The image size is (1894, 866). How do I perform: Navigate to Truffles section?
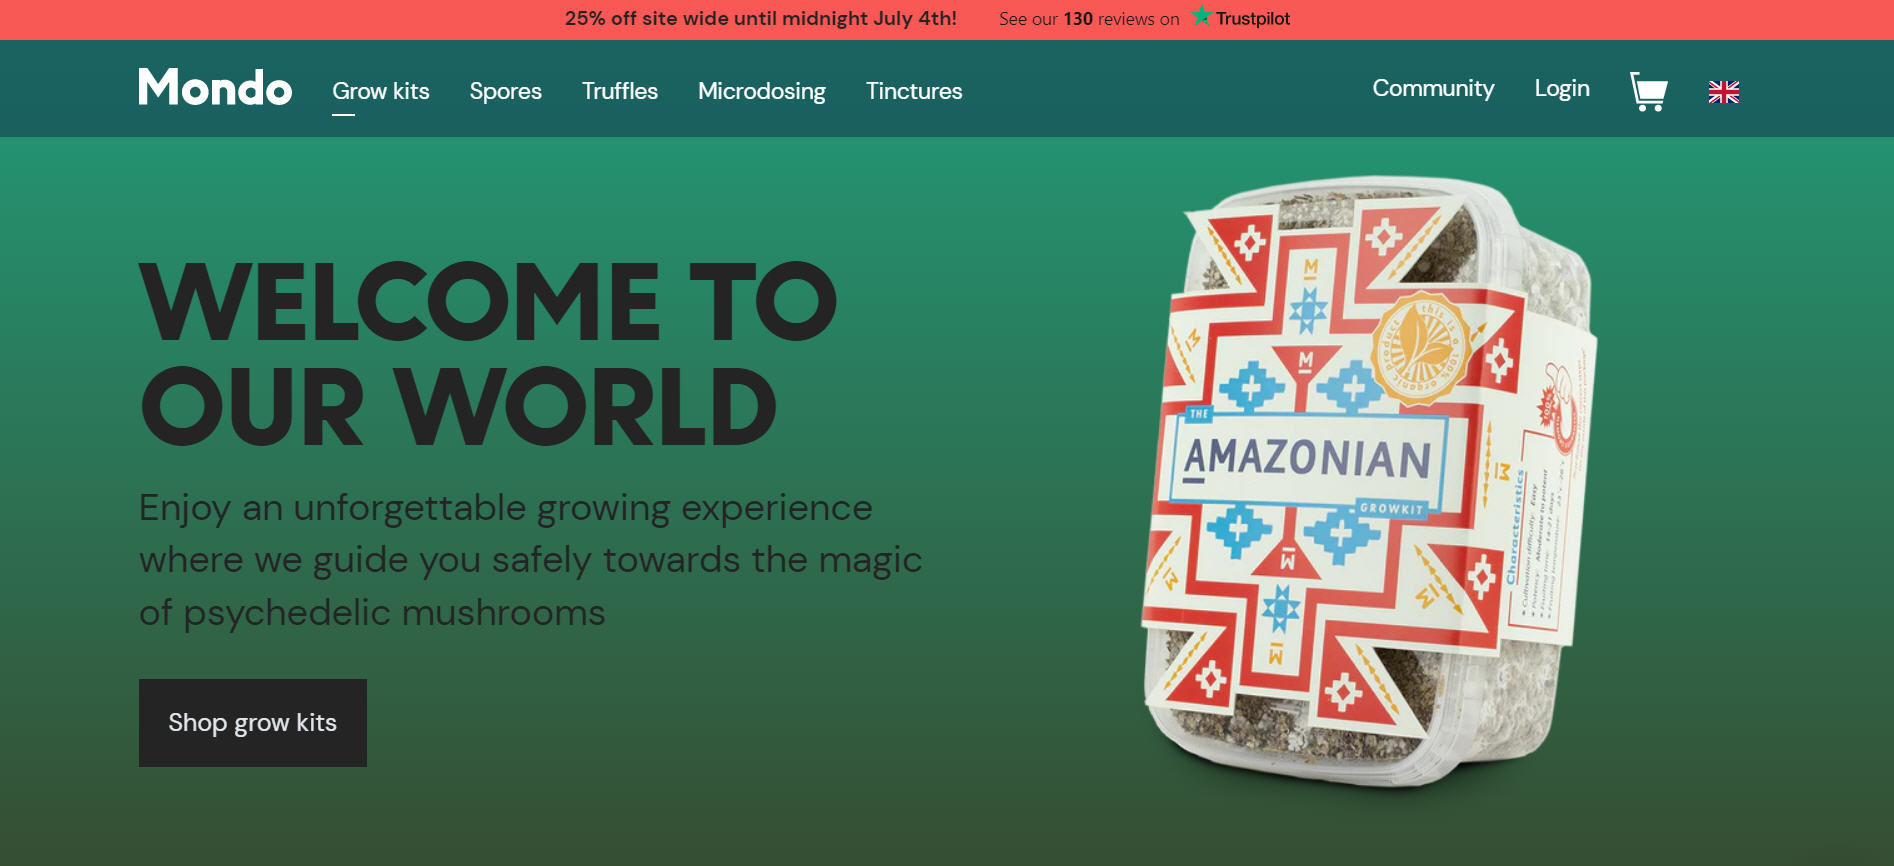coord(620,91)
